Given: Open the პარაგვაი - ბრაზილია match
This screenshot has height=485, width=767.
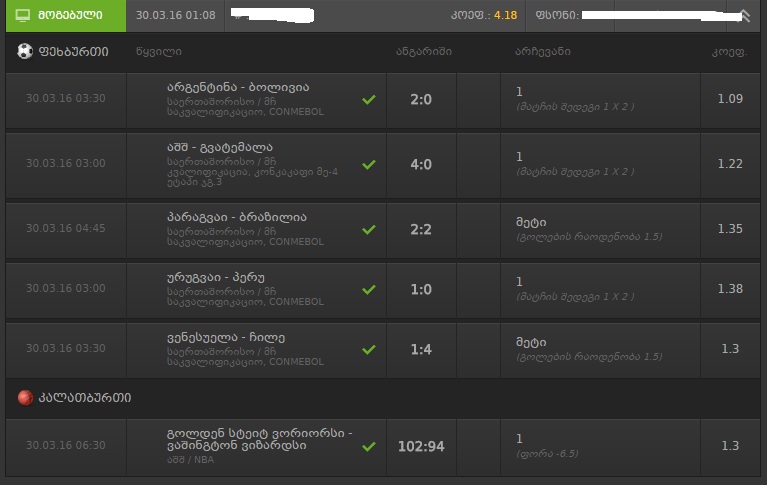Looking at the screenshot, I should coord(237,217).
